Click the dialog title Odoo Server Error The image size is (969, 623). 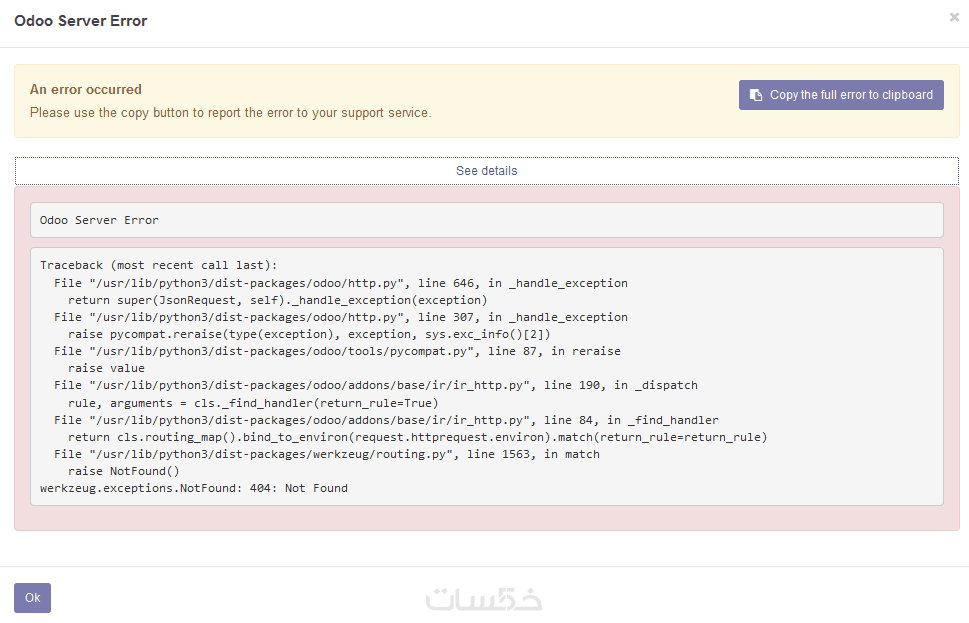click(81, 21)
